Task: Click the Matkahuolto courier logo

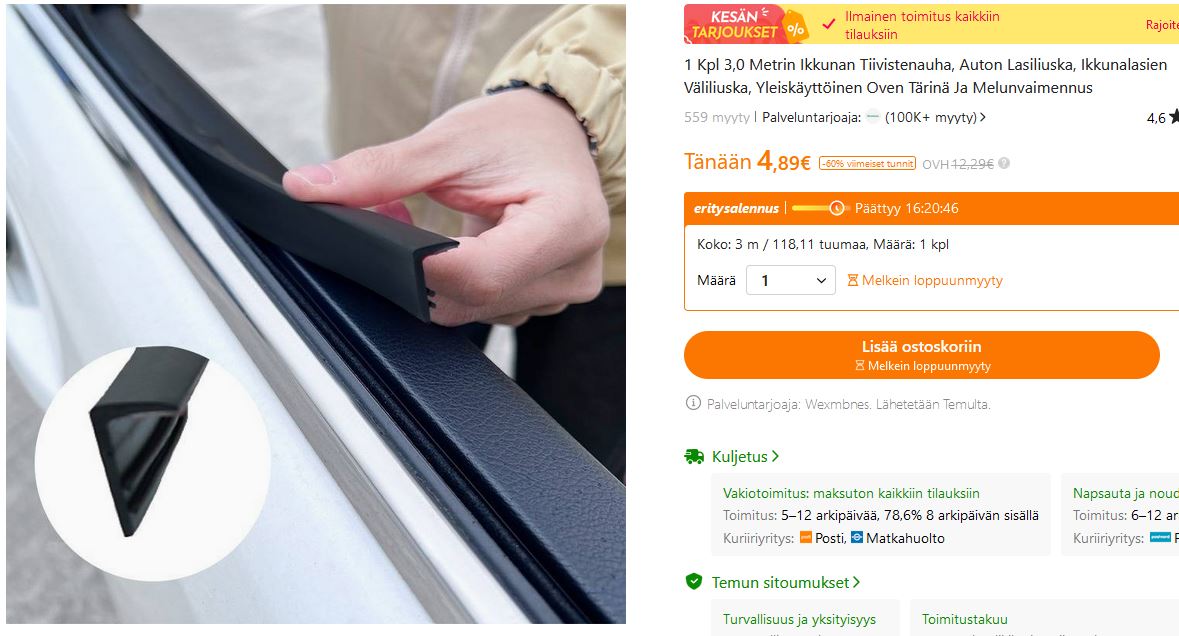Action: click(x=856, y=537)
